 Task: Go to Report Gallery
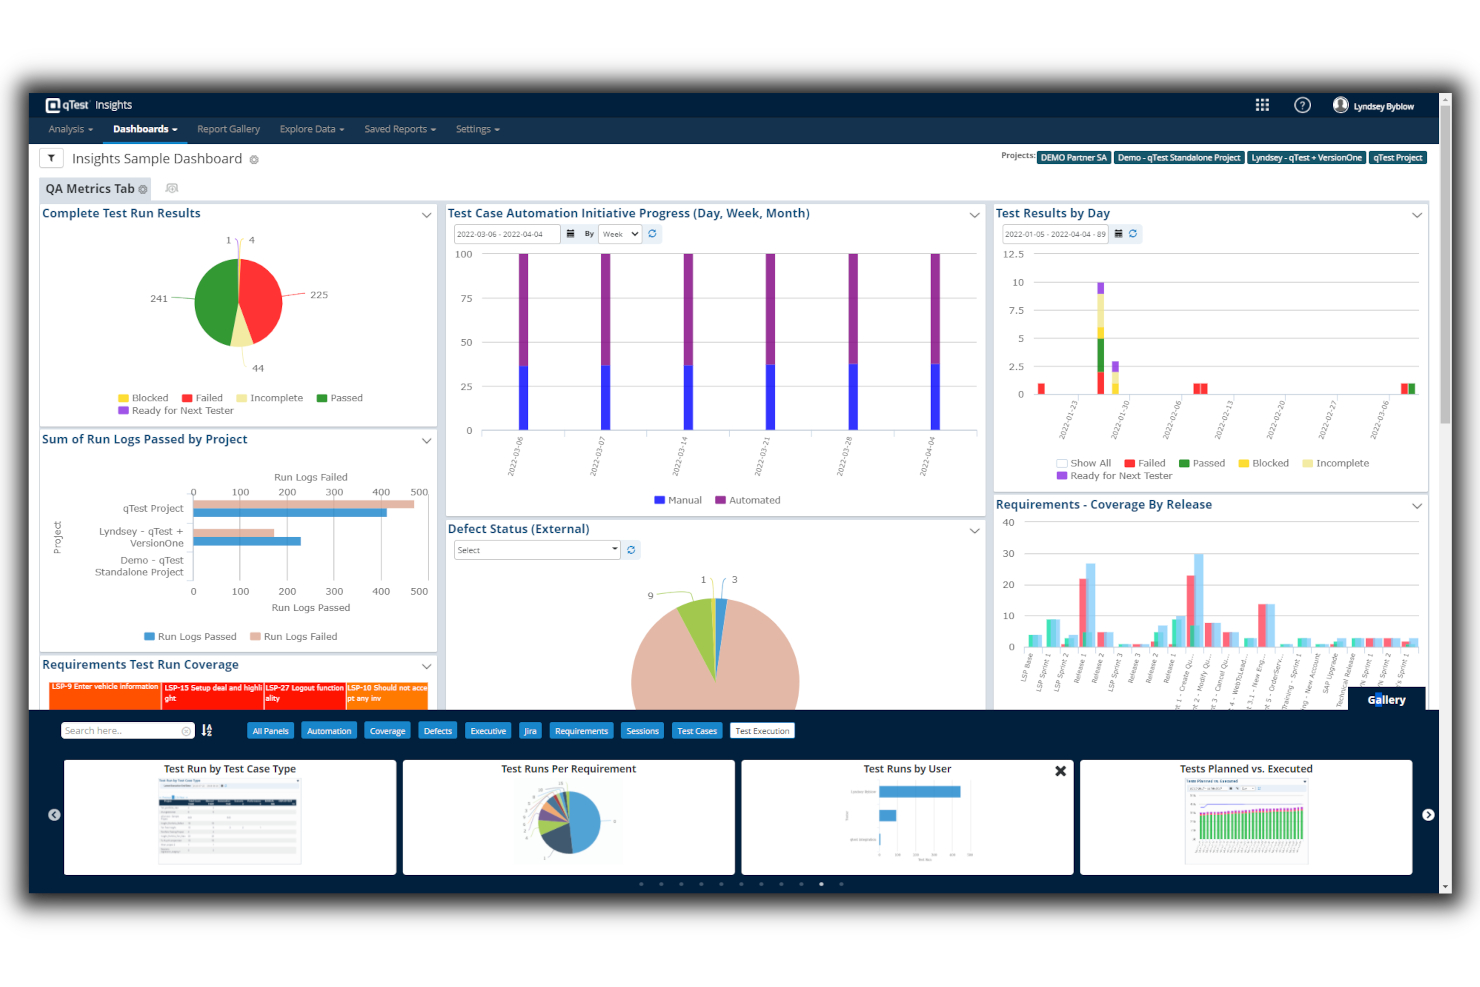(228, 129)
